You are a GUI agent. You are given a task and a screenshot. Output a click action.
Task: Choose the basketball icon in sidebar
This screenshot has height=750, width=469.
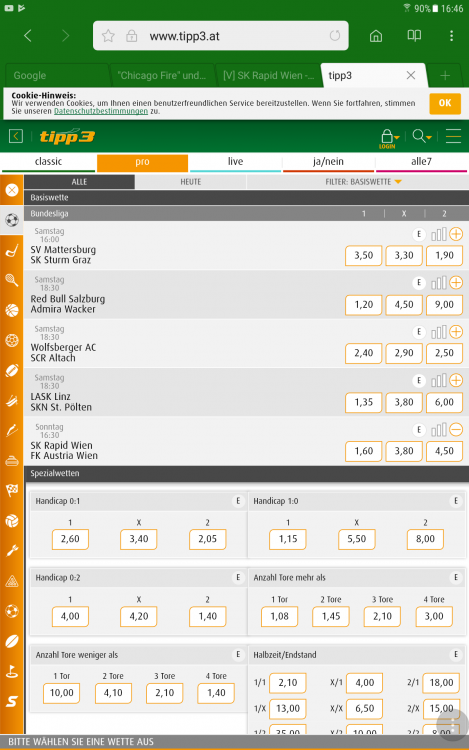tap(12, 310)
